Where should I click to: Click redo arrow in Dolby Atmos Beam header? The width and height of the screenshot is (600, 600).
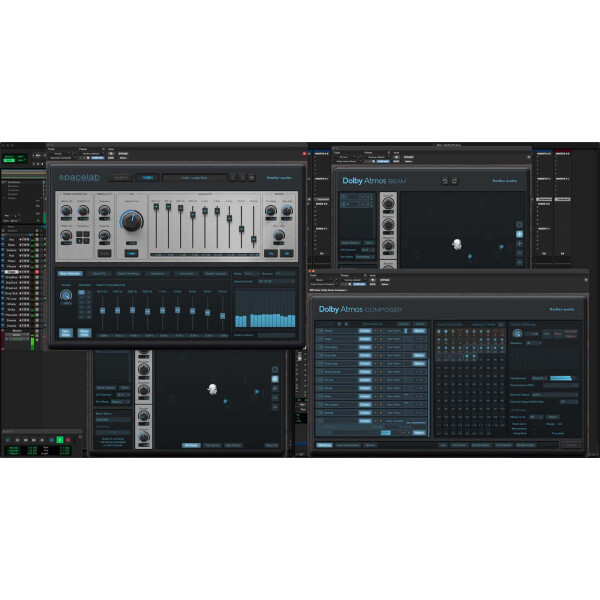(x=454, y=181)
